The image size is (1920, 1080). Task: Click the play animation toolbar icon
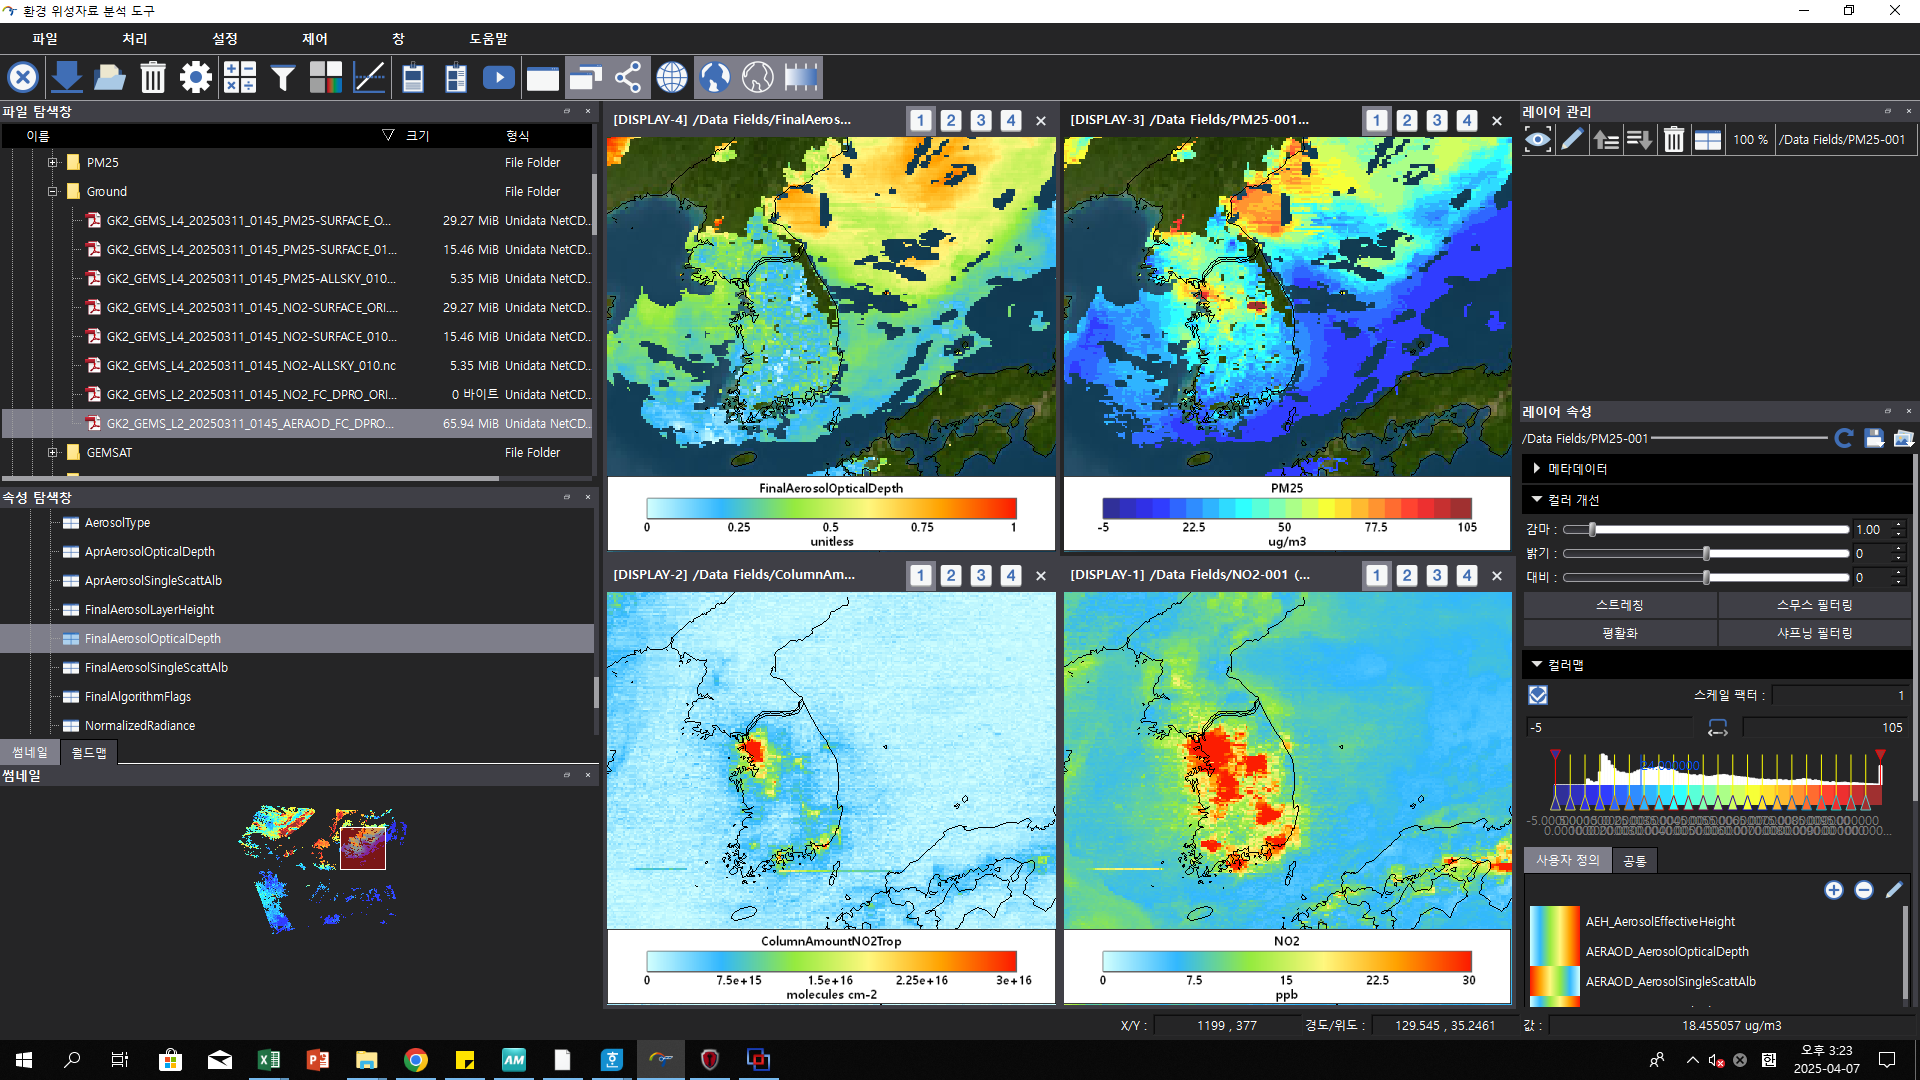tap(498, 77)
